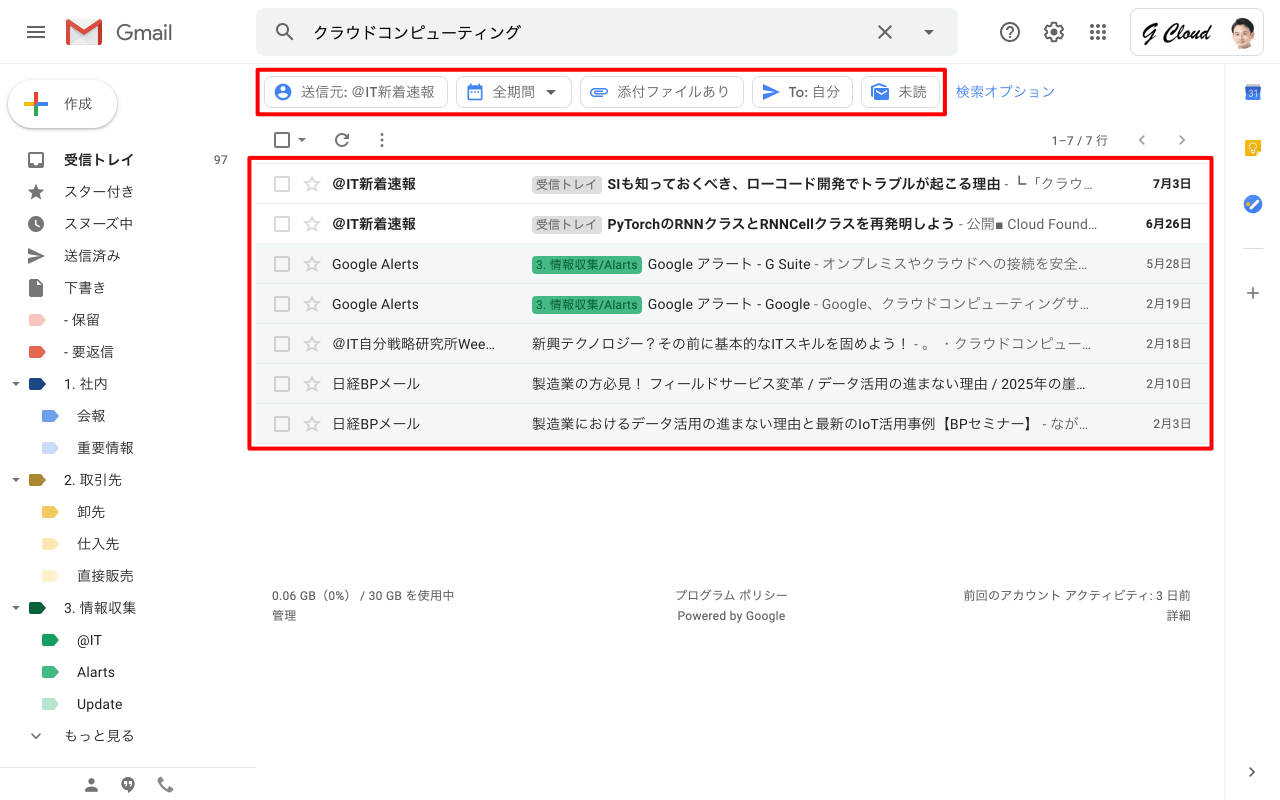Image resolution: width=1280 pixels, height=800 pixels.
Task: Star the 製造業の方必見 email
Action: 312,384
